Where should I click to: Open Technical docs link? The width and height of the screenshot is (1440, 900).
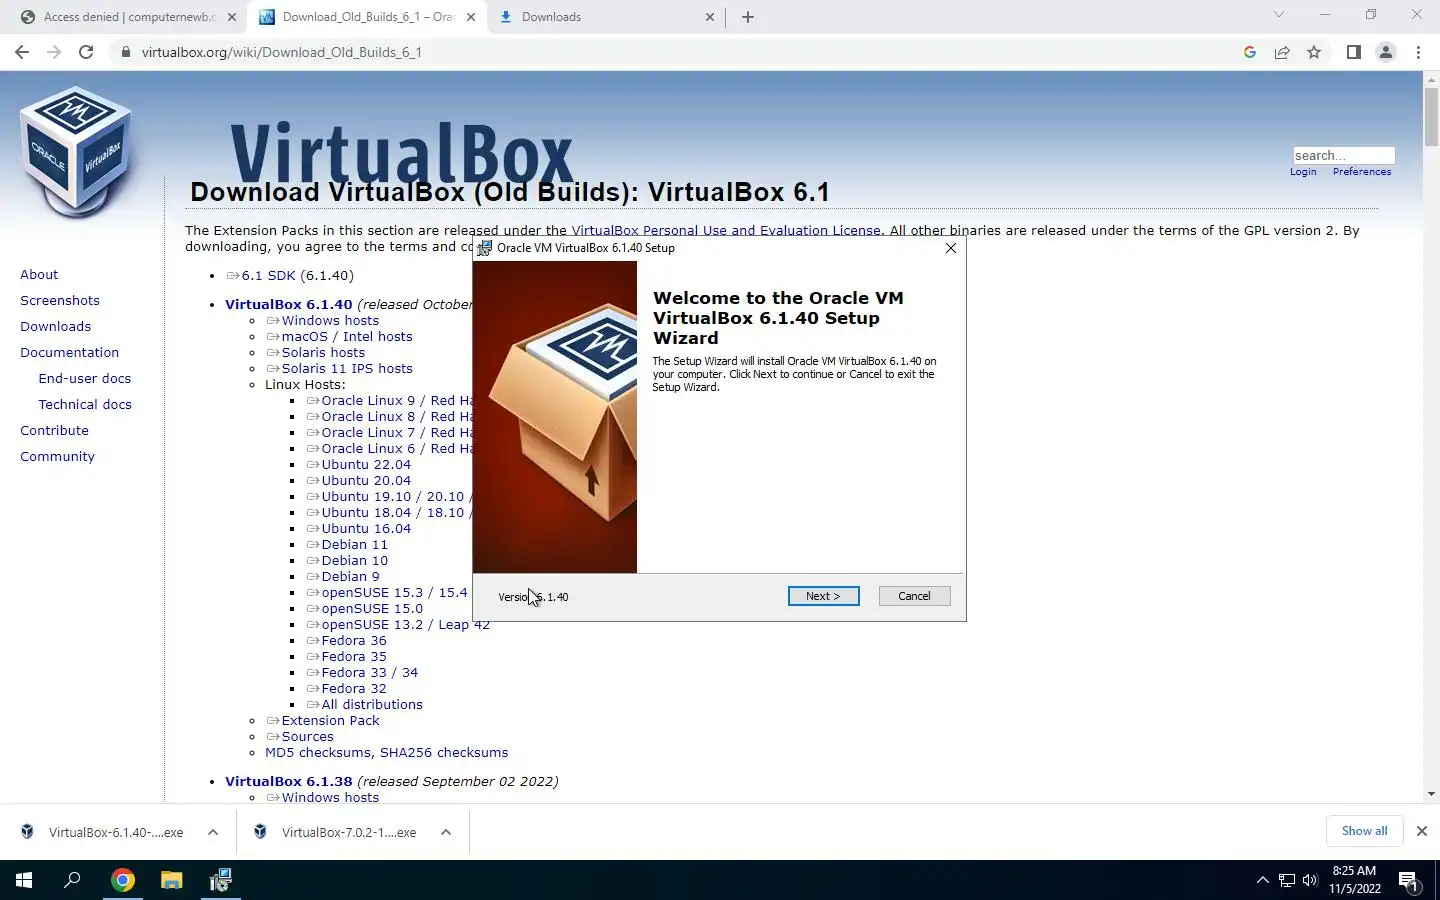85,404
